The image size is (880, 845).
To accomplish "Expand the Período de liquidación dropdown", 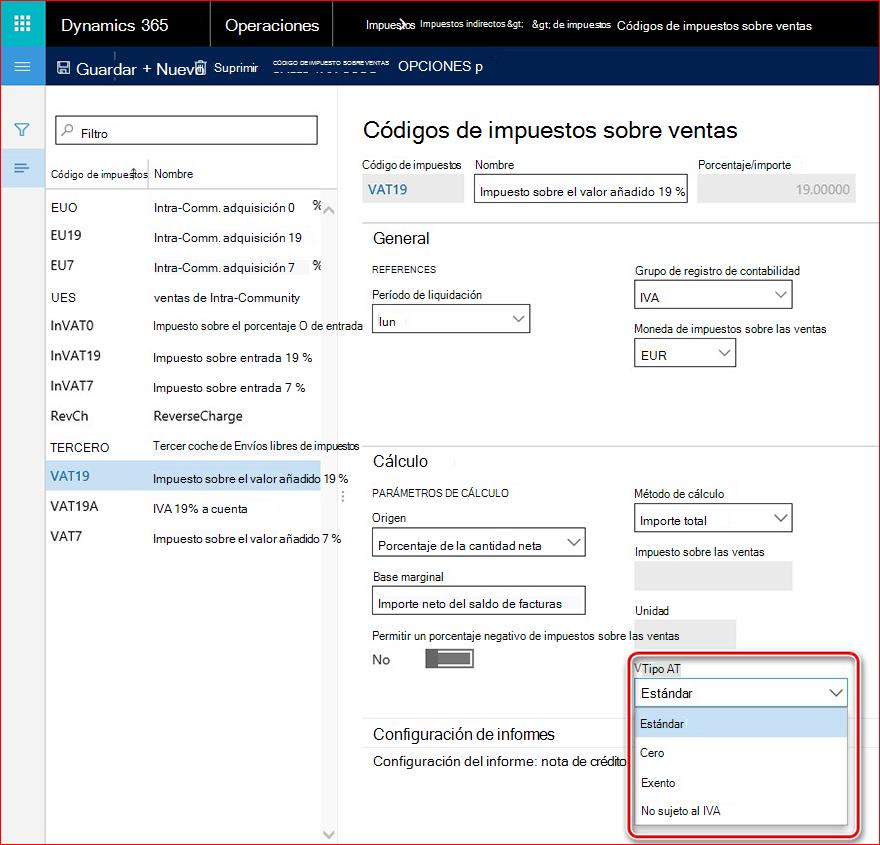I will pyautogui.click(x=451, y=319).
